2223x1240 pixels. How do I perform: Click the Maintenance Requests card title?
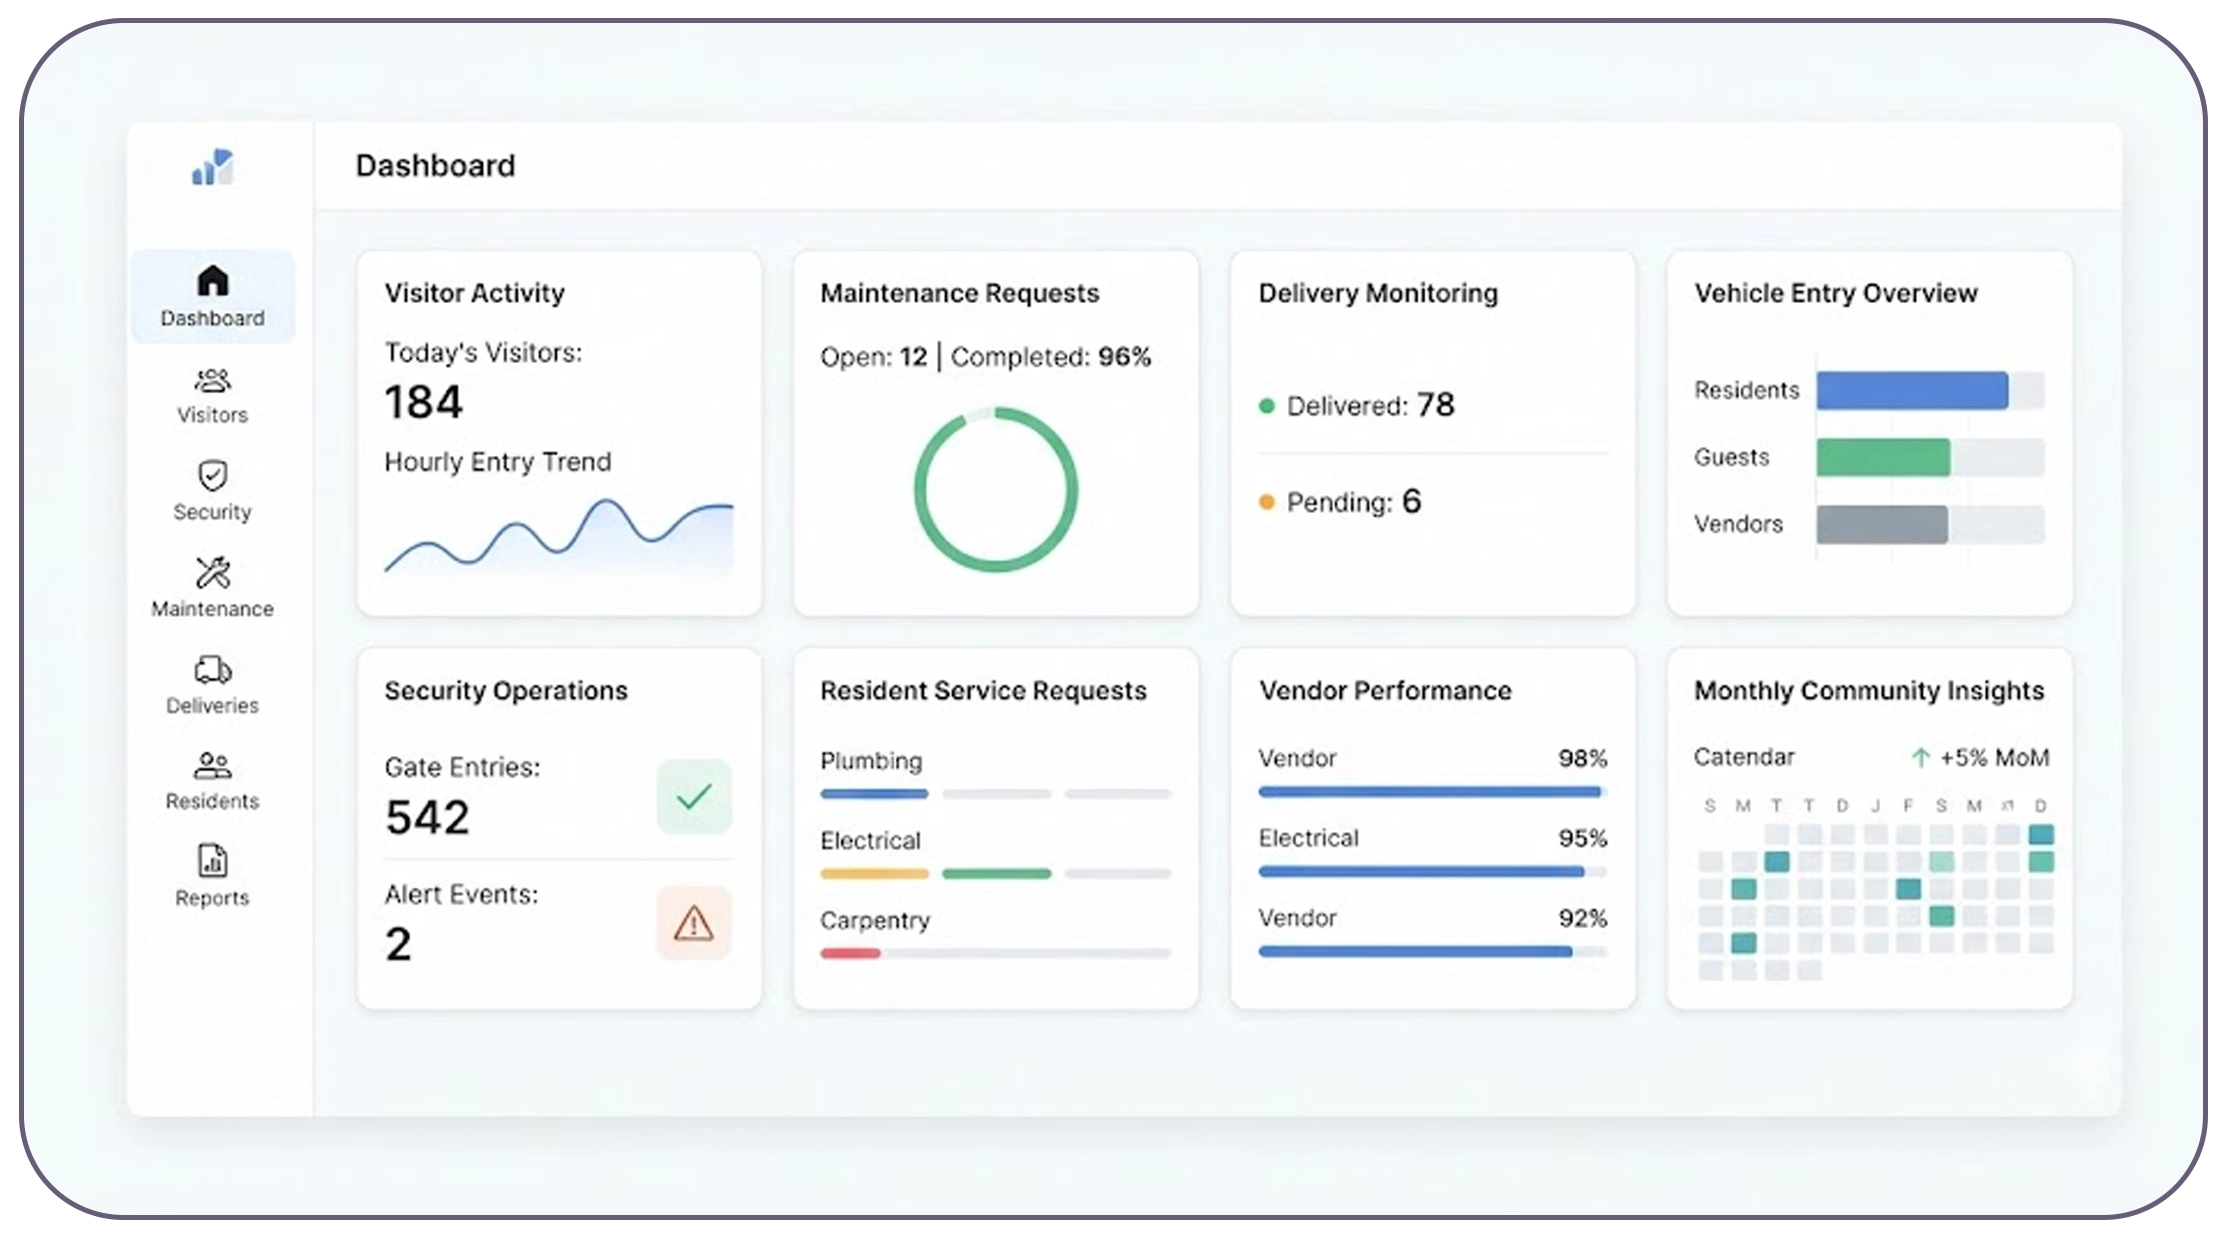[x=960, y=293]
